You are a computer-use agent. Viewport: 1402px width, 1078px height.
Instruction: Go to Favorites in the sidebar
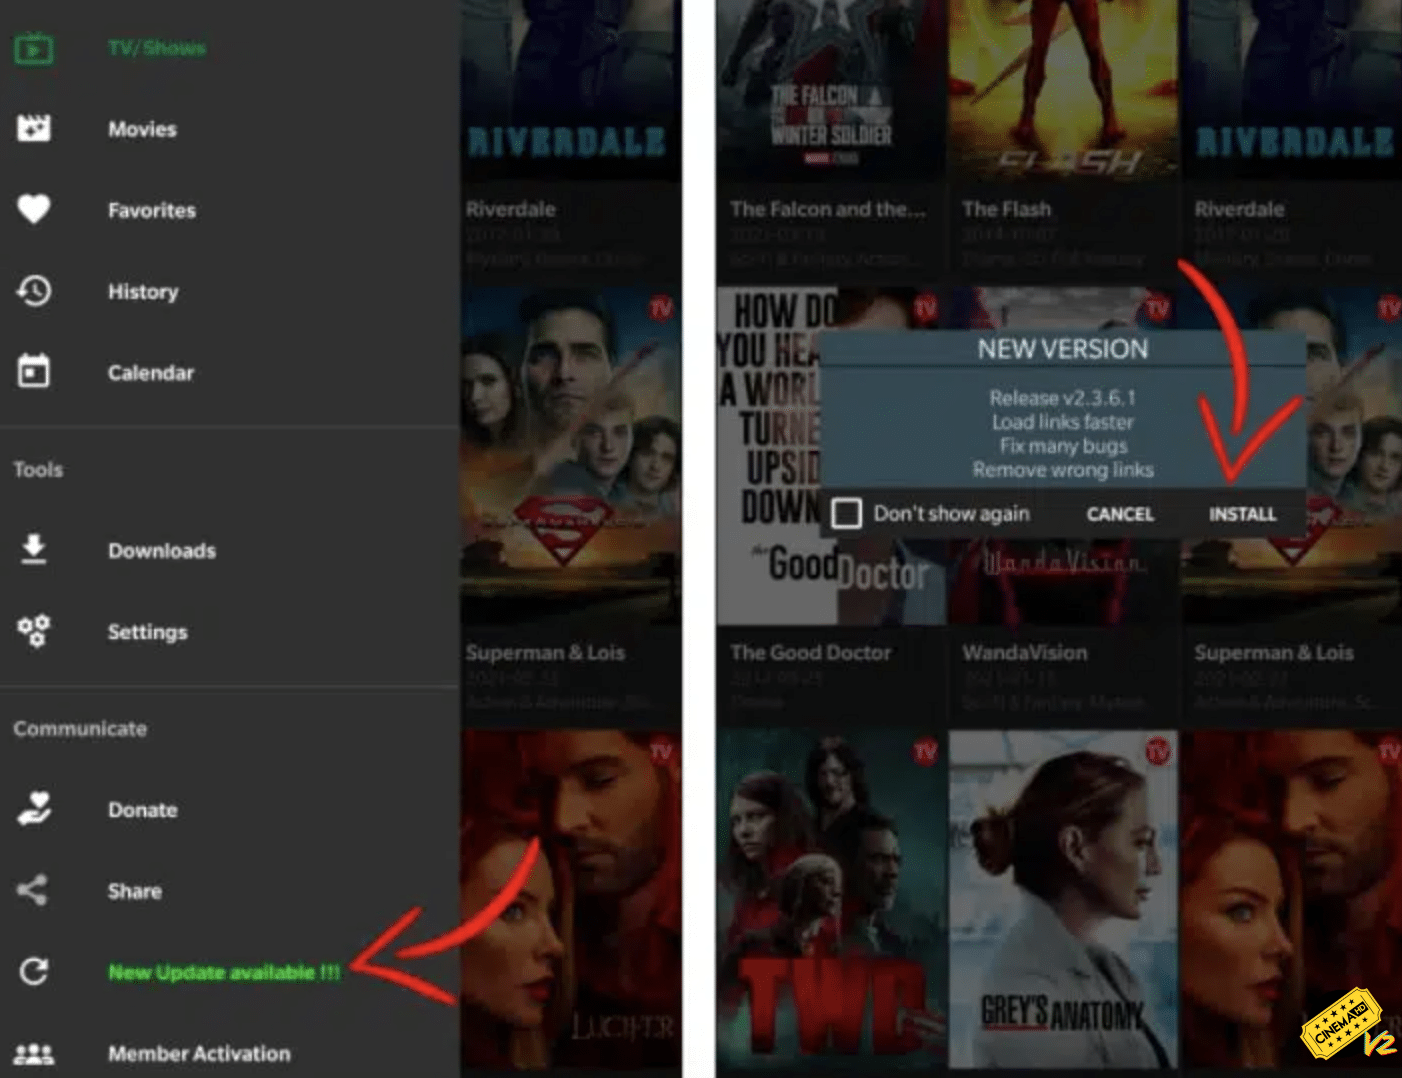[x=152, y=210]
